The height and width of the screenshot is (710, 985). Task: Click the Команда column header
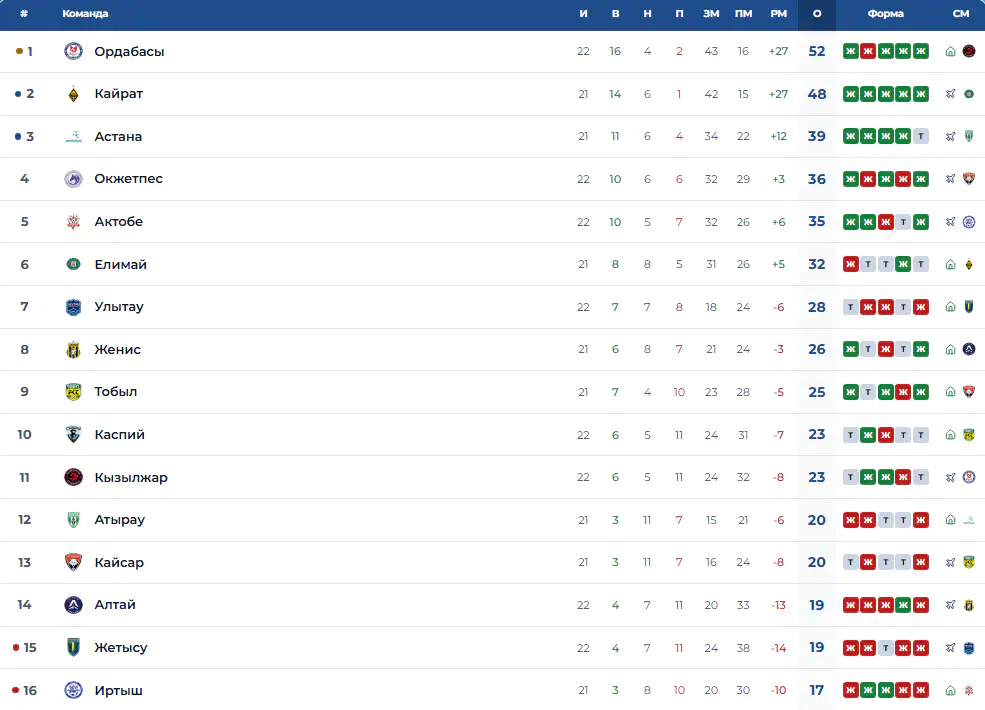(85, 14)
